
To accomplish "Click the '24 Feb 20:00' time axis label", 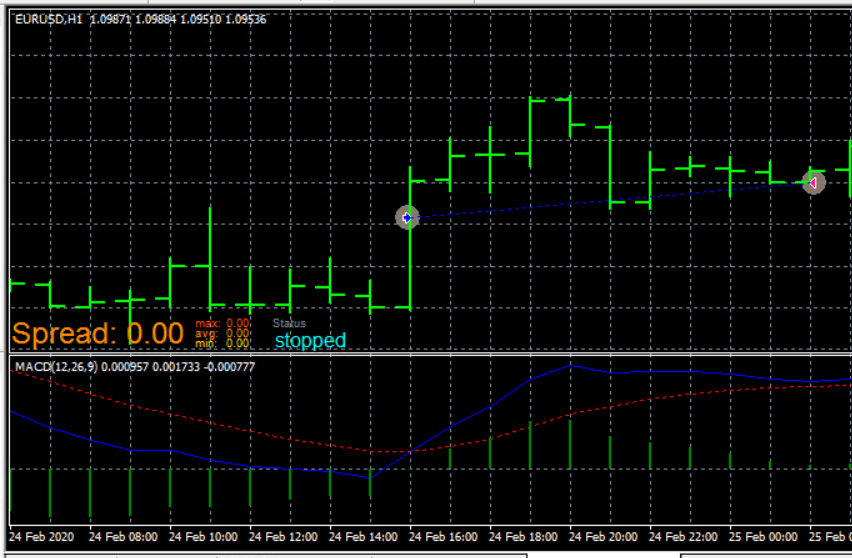I will [x=603, y=537].
